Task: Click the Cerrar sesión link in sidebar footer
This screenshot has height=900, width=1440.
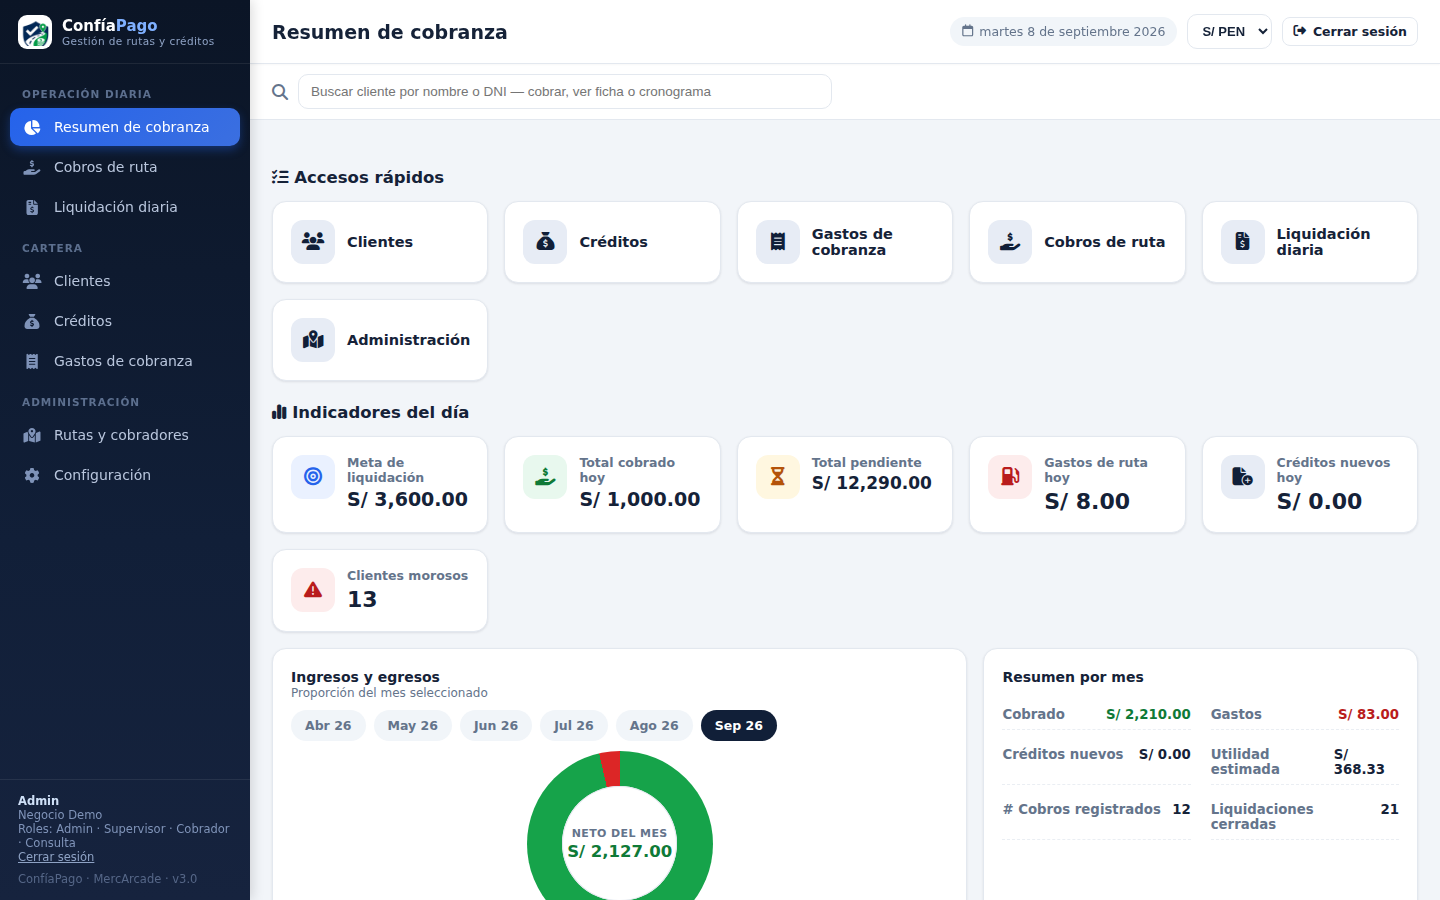Action: 56,857
